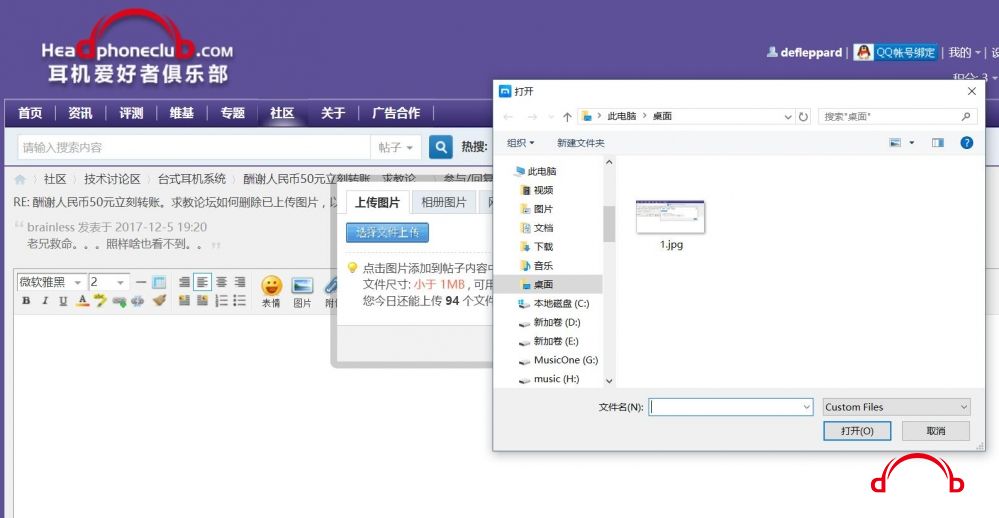
Task: Toggle the preview pane in the file dialog
Action: [x=938, y=143]
